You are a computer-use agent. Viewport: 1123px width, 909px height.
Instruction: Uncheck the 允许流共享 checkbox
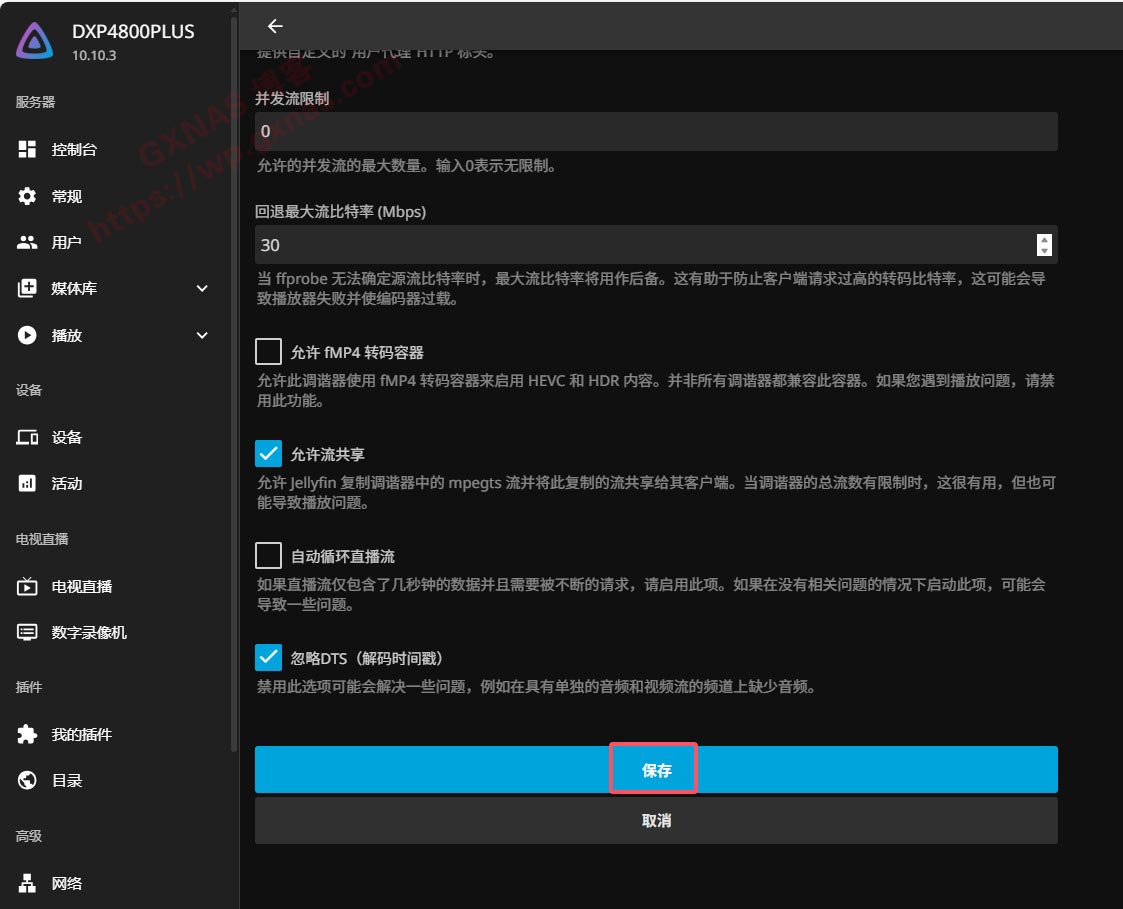click(268, 454)
